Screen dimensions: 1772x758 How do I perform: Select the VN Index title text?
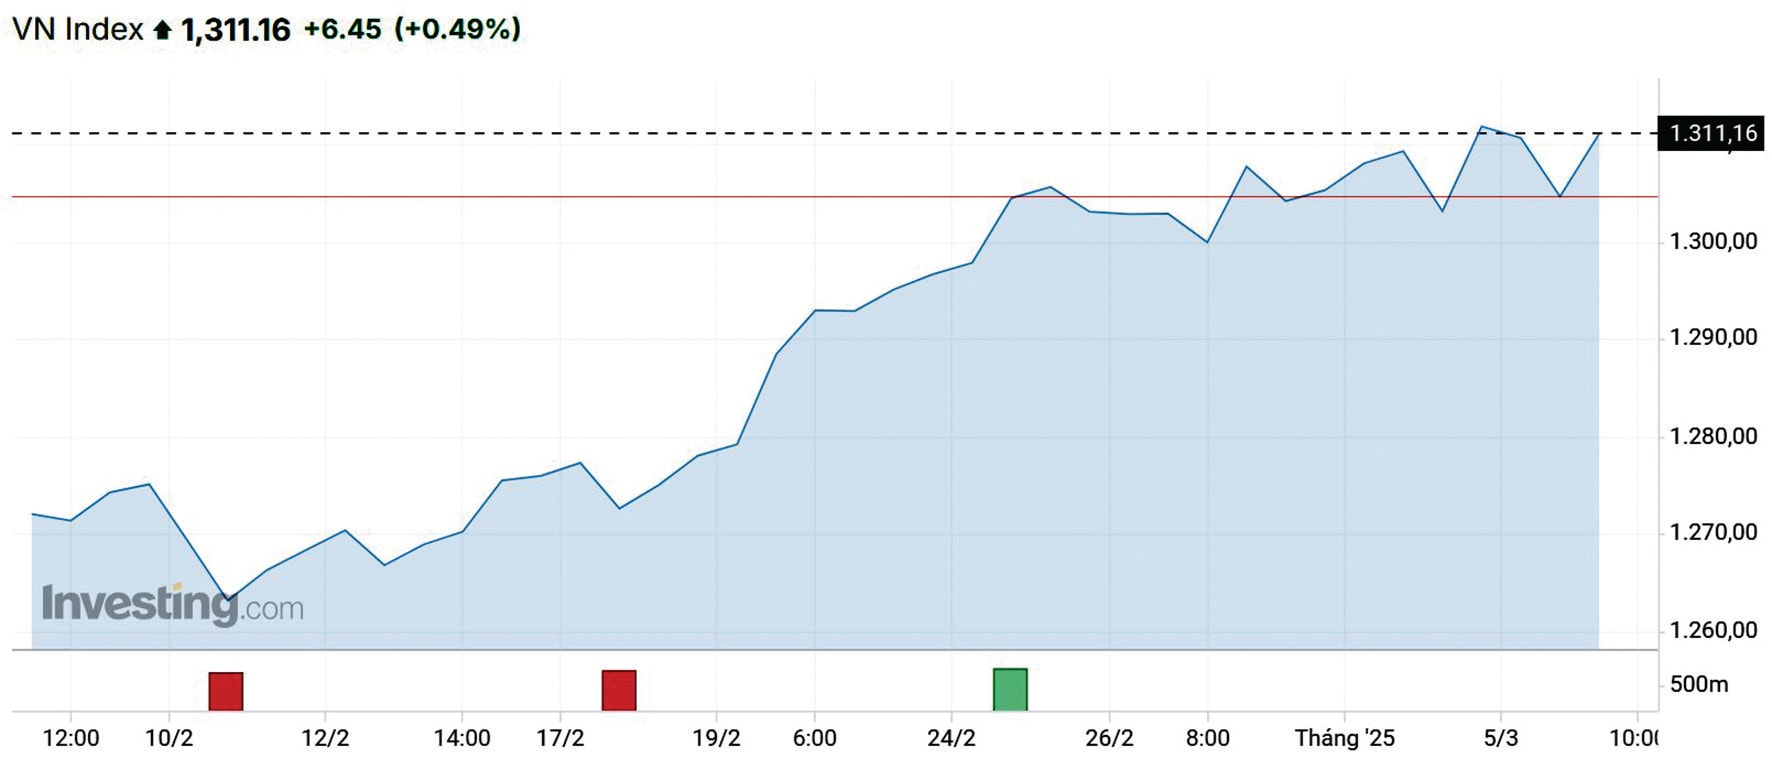77,29
